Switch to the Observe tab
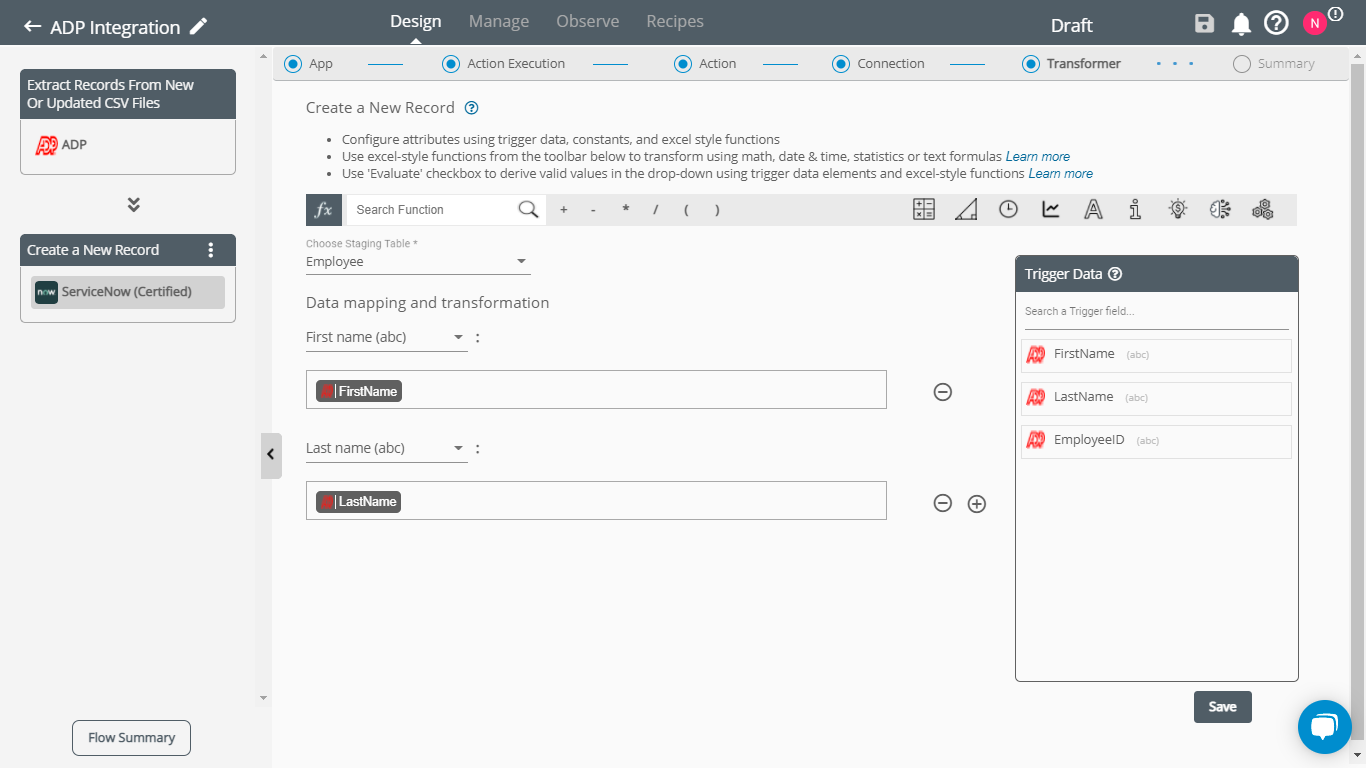The height and width of the screenshot is (768, 1366). point(588,21)
